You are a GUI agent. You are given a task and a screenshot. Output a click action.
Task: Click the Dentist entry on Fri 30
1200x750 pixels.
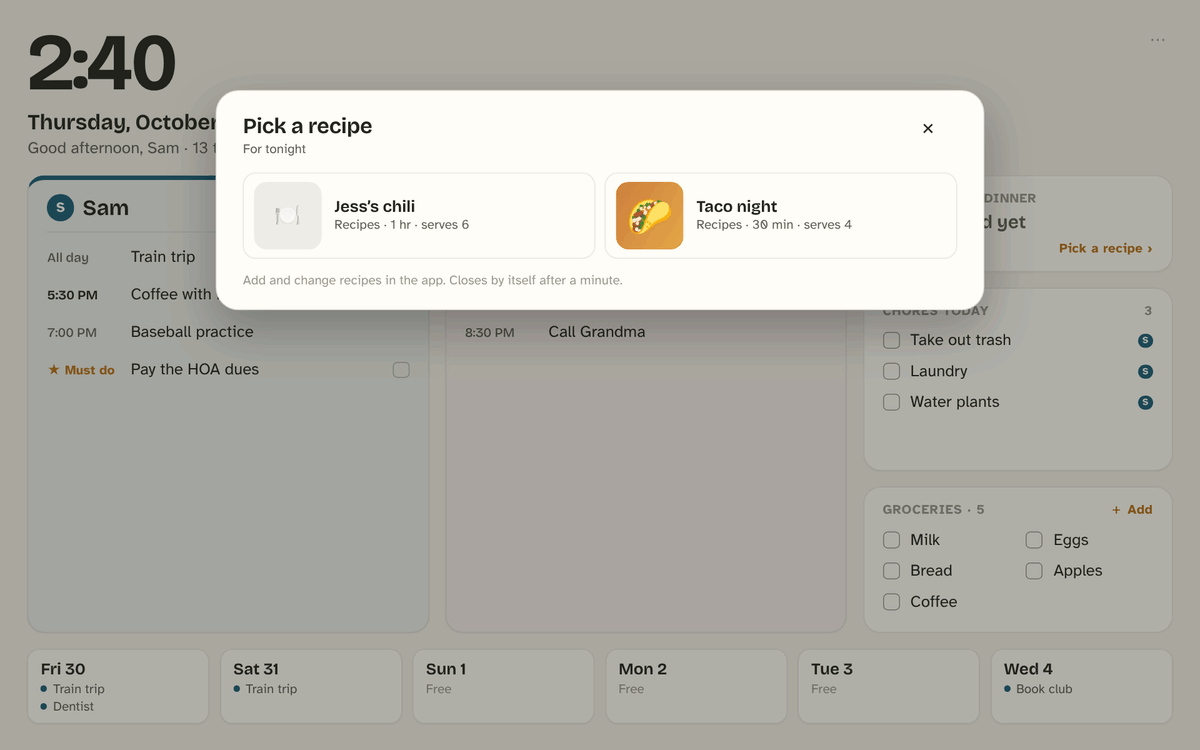73,707
